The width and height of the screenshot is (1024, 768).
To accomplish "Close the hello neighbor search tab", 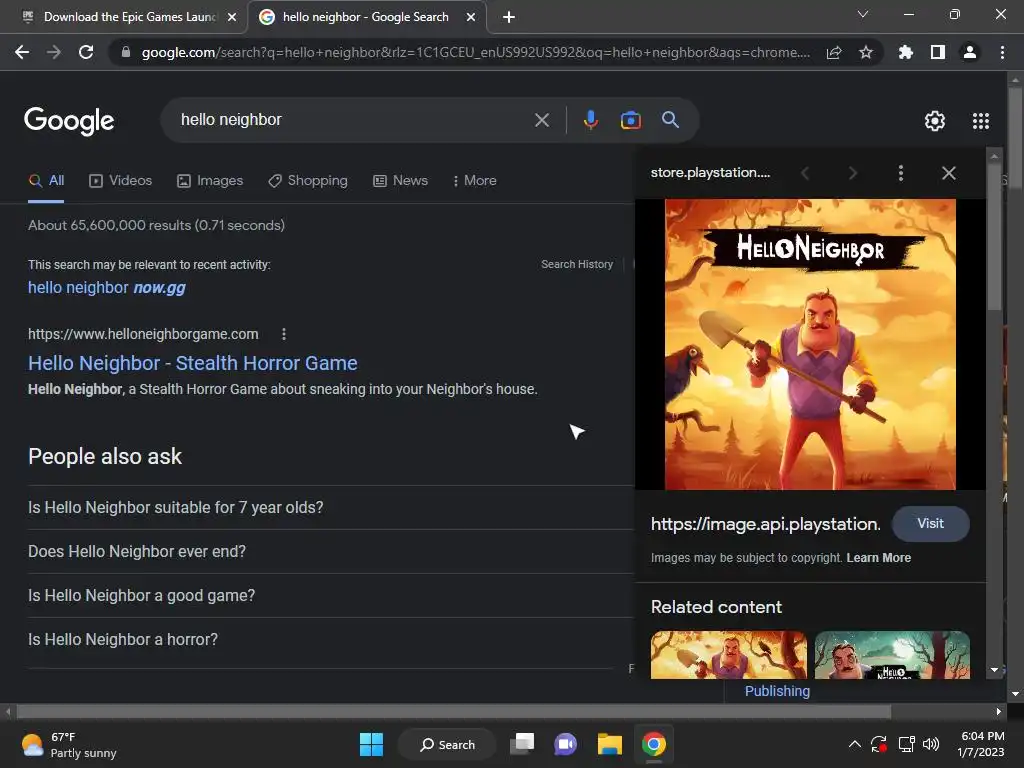I will coord(471,17).
